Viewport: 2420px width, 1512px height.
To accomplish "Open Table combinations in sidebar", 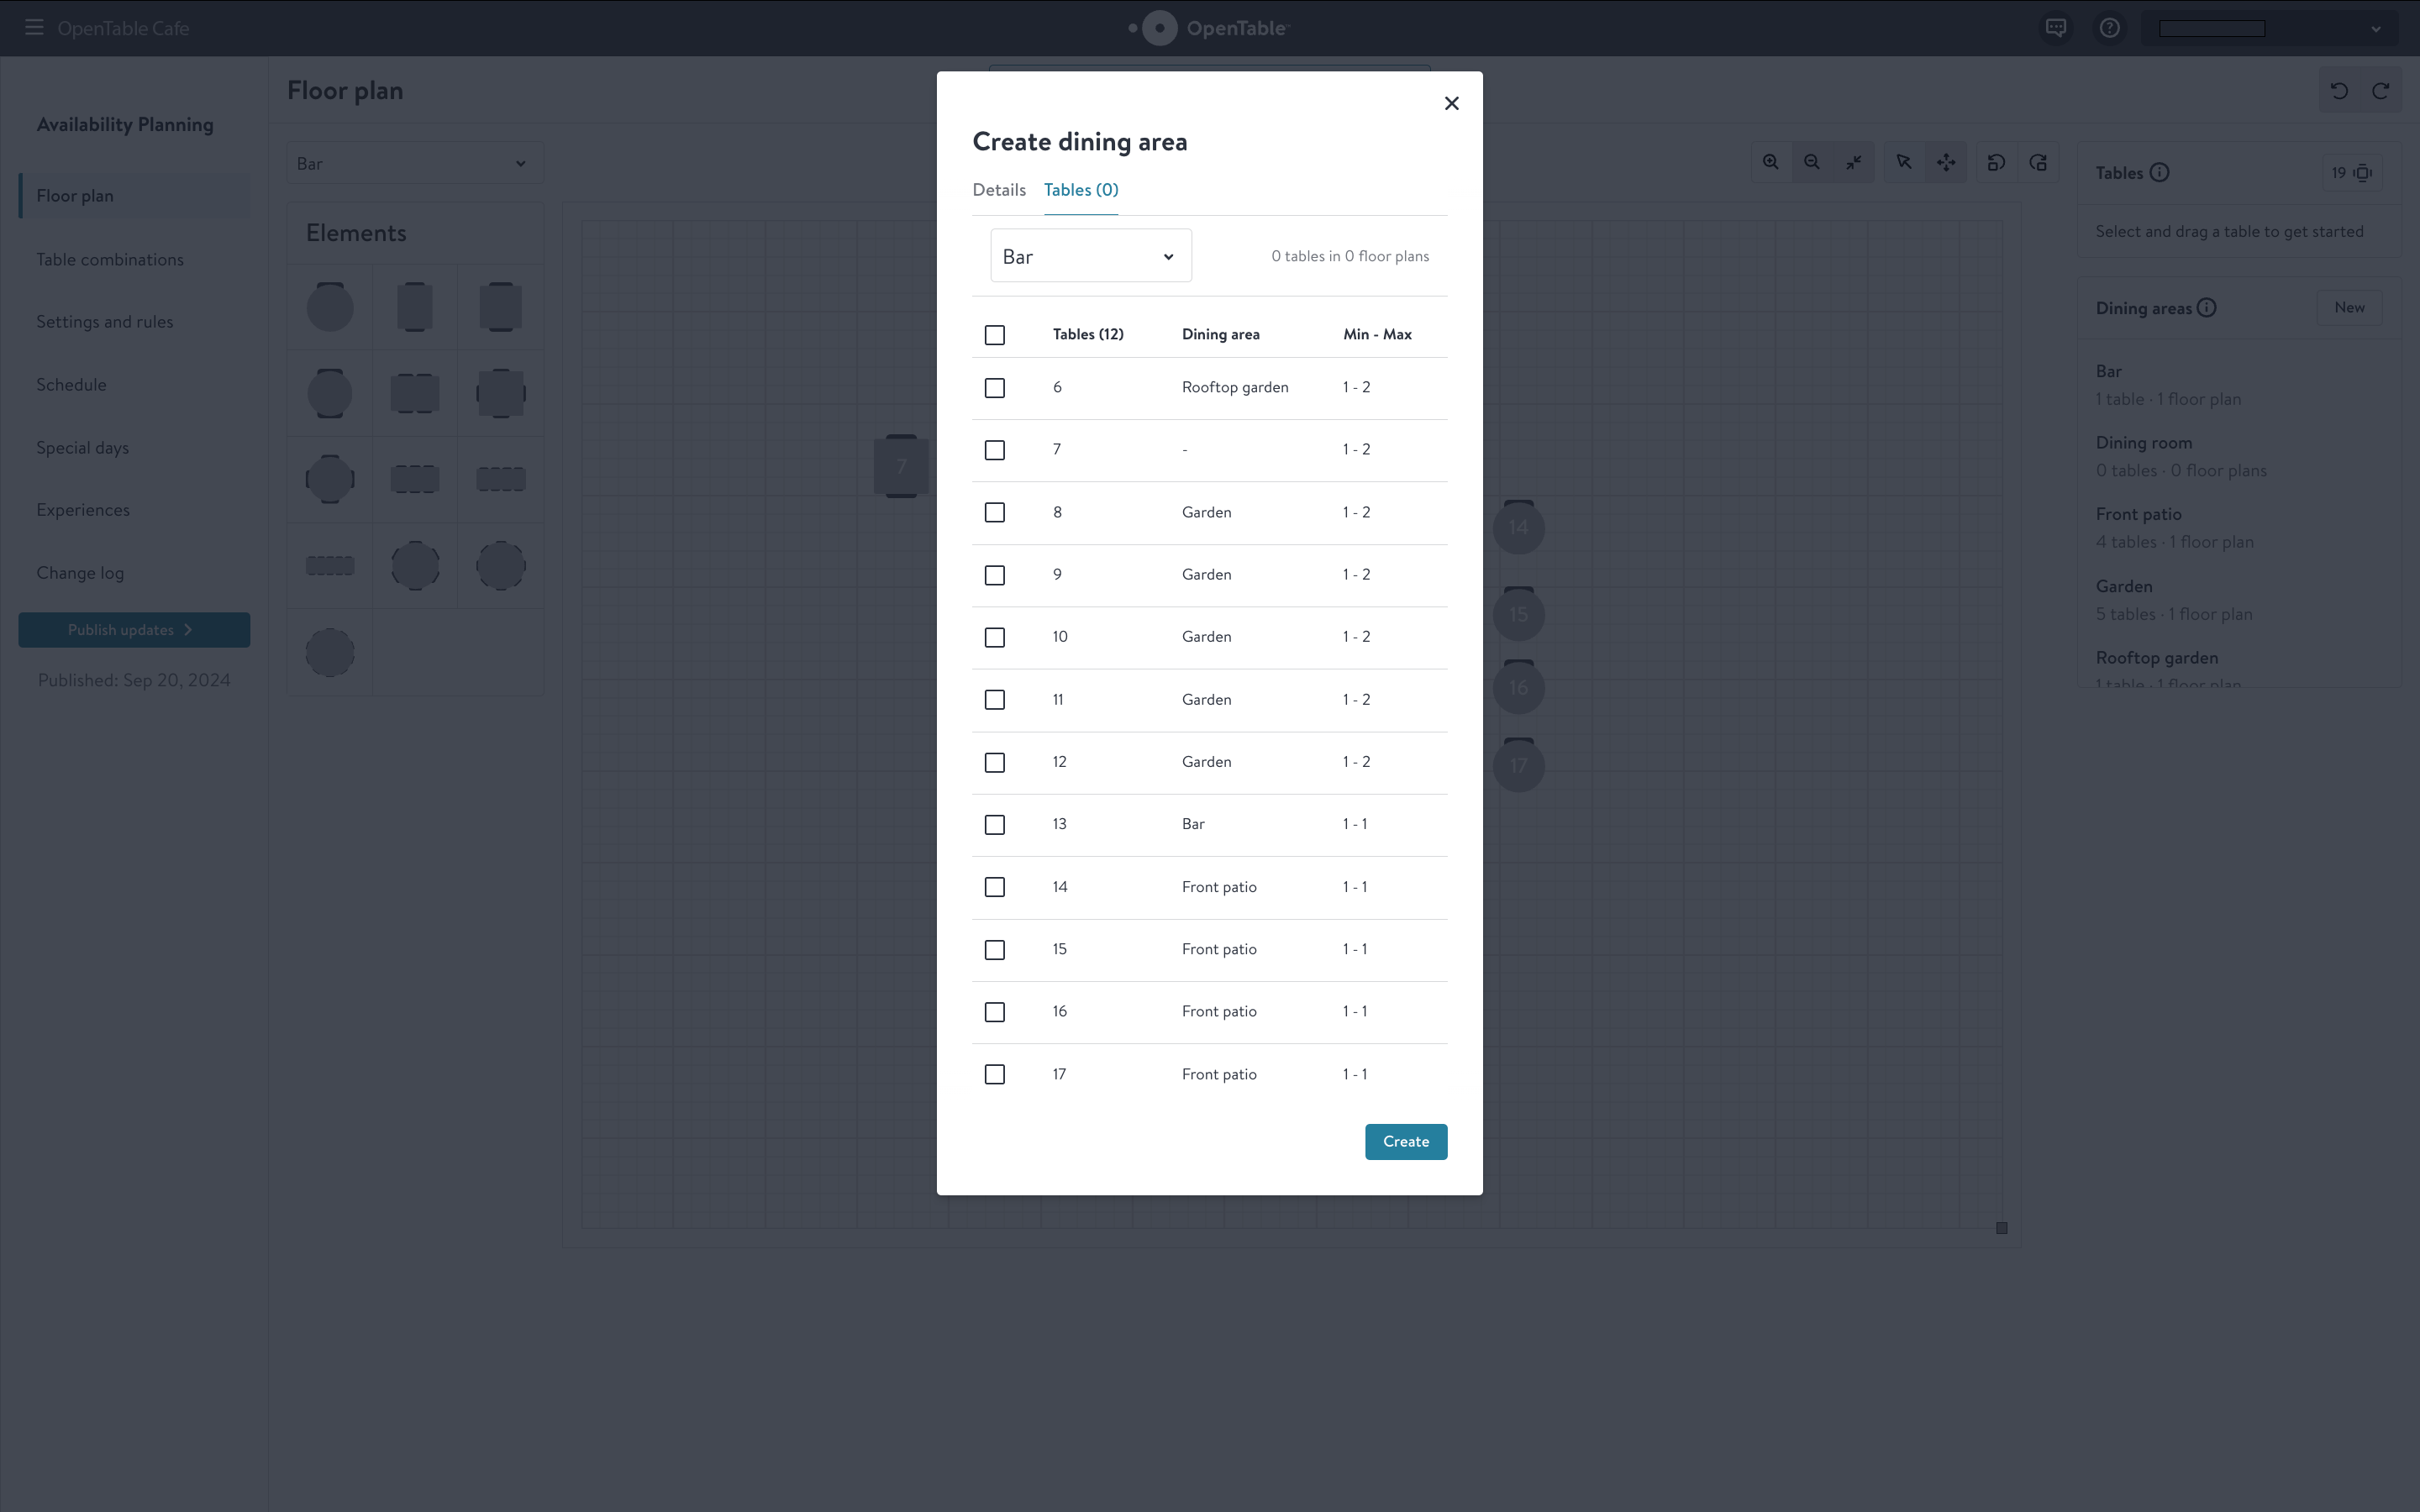I will (110, 260).
